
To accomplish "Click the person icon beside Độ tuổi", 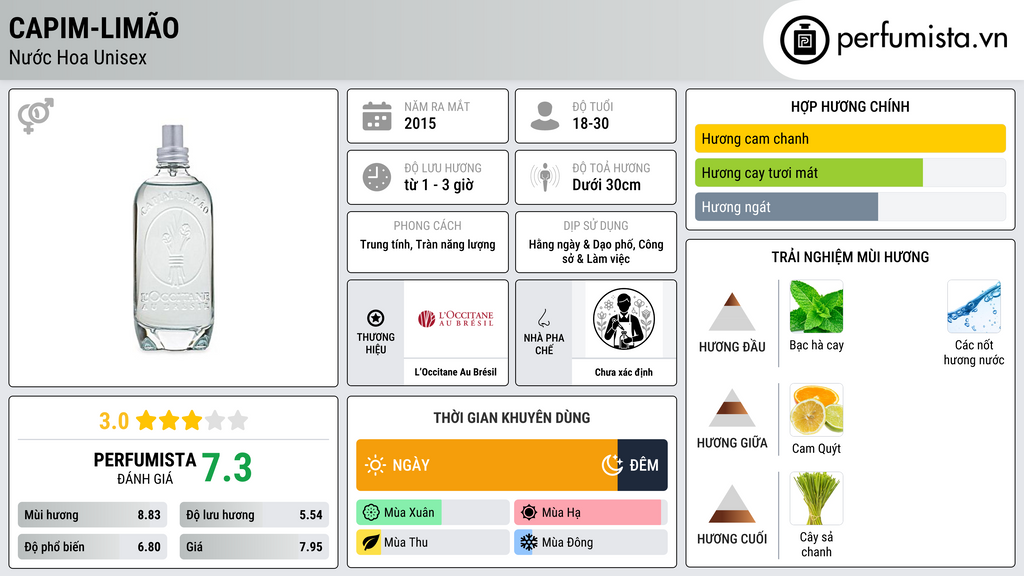I will 545,116.
